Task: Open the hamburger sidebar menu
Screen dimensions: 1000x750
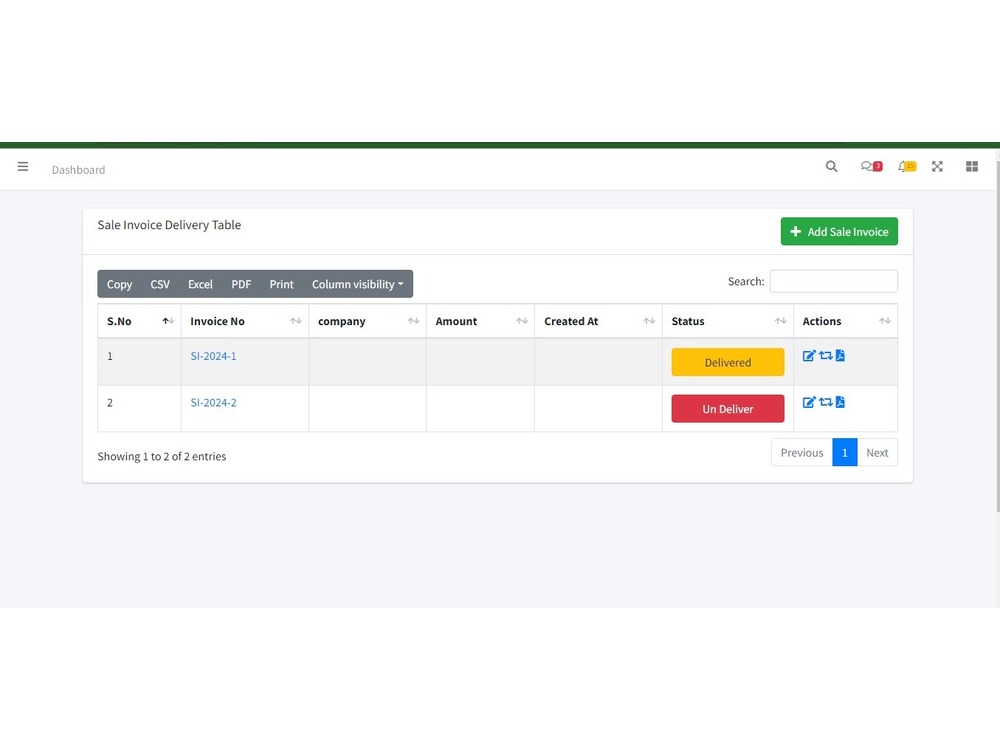Action: (x=23, y=166)
